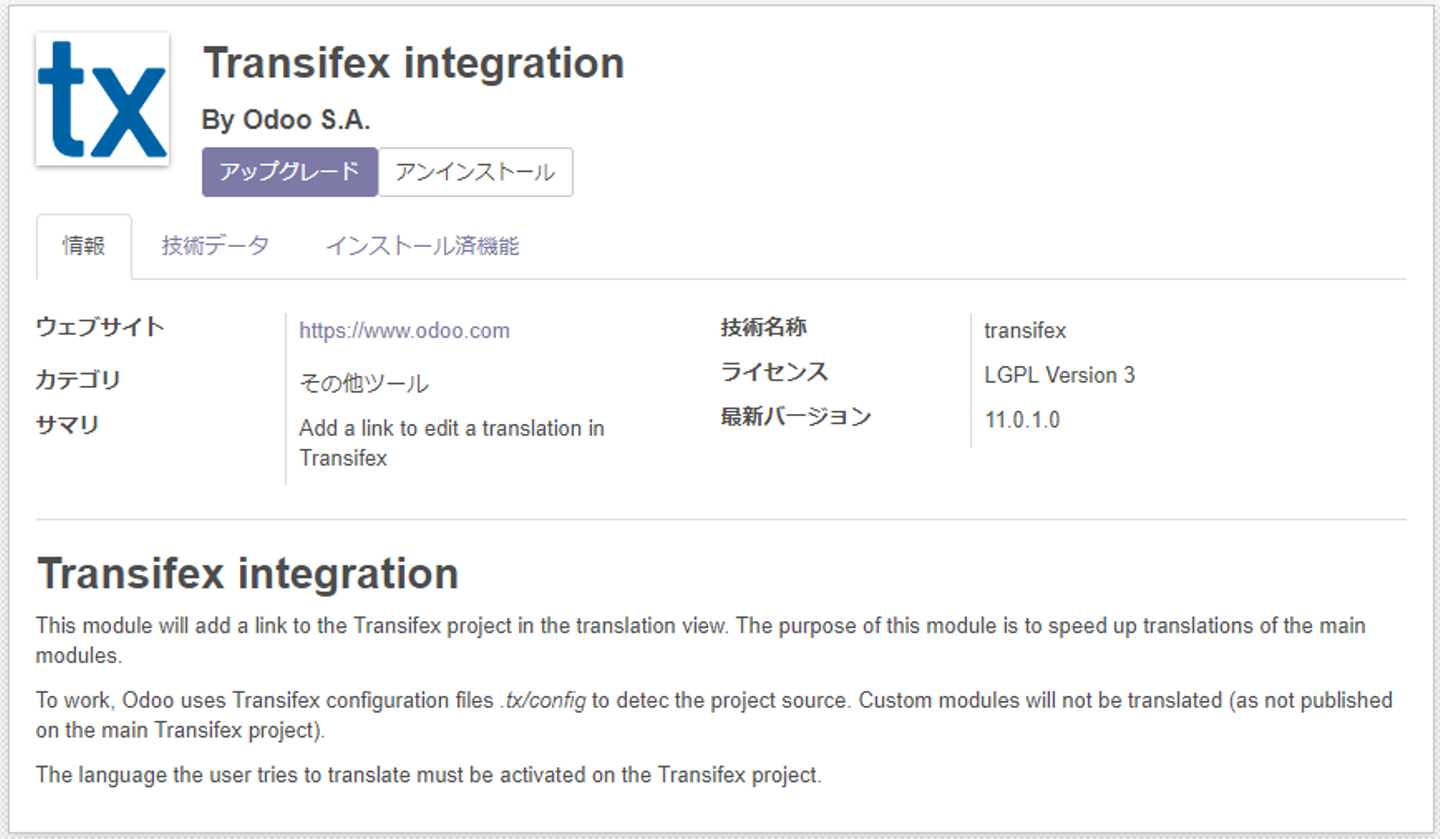Click the license value "LGPL Version 3"
Image resolution: width=1440 pixels, height=839 pixels.
click(1059, 375)
